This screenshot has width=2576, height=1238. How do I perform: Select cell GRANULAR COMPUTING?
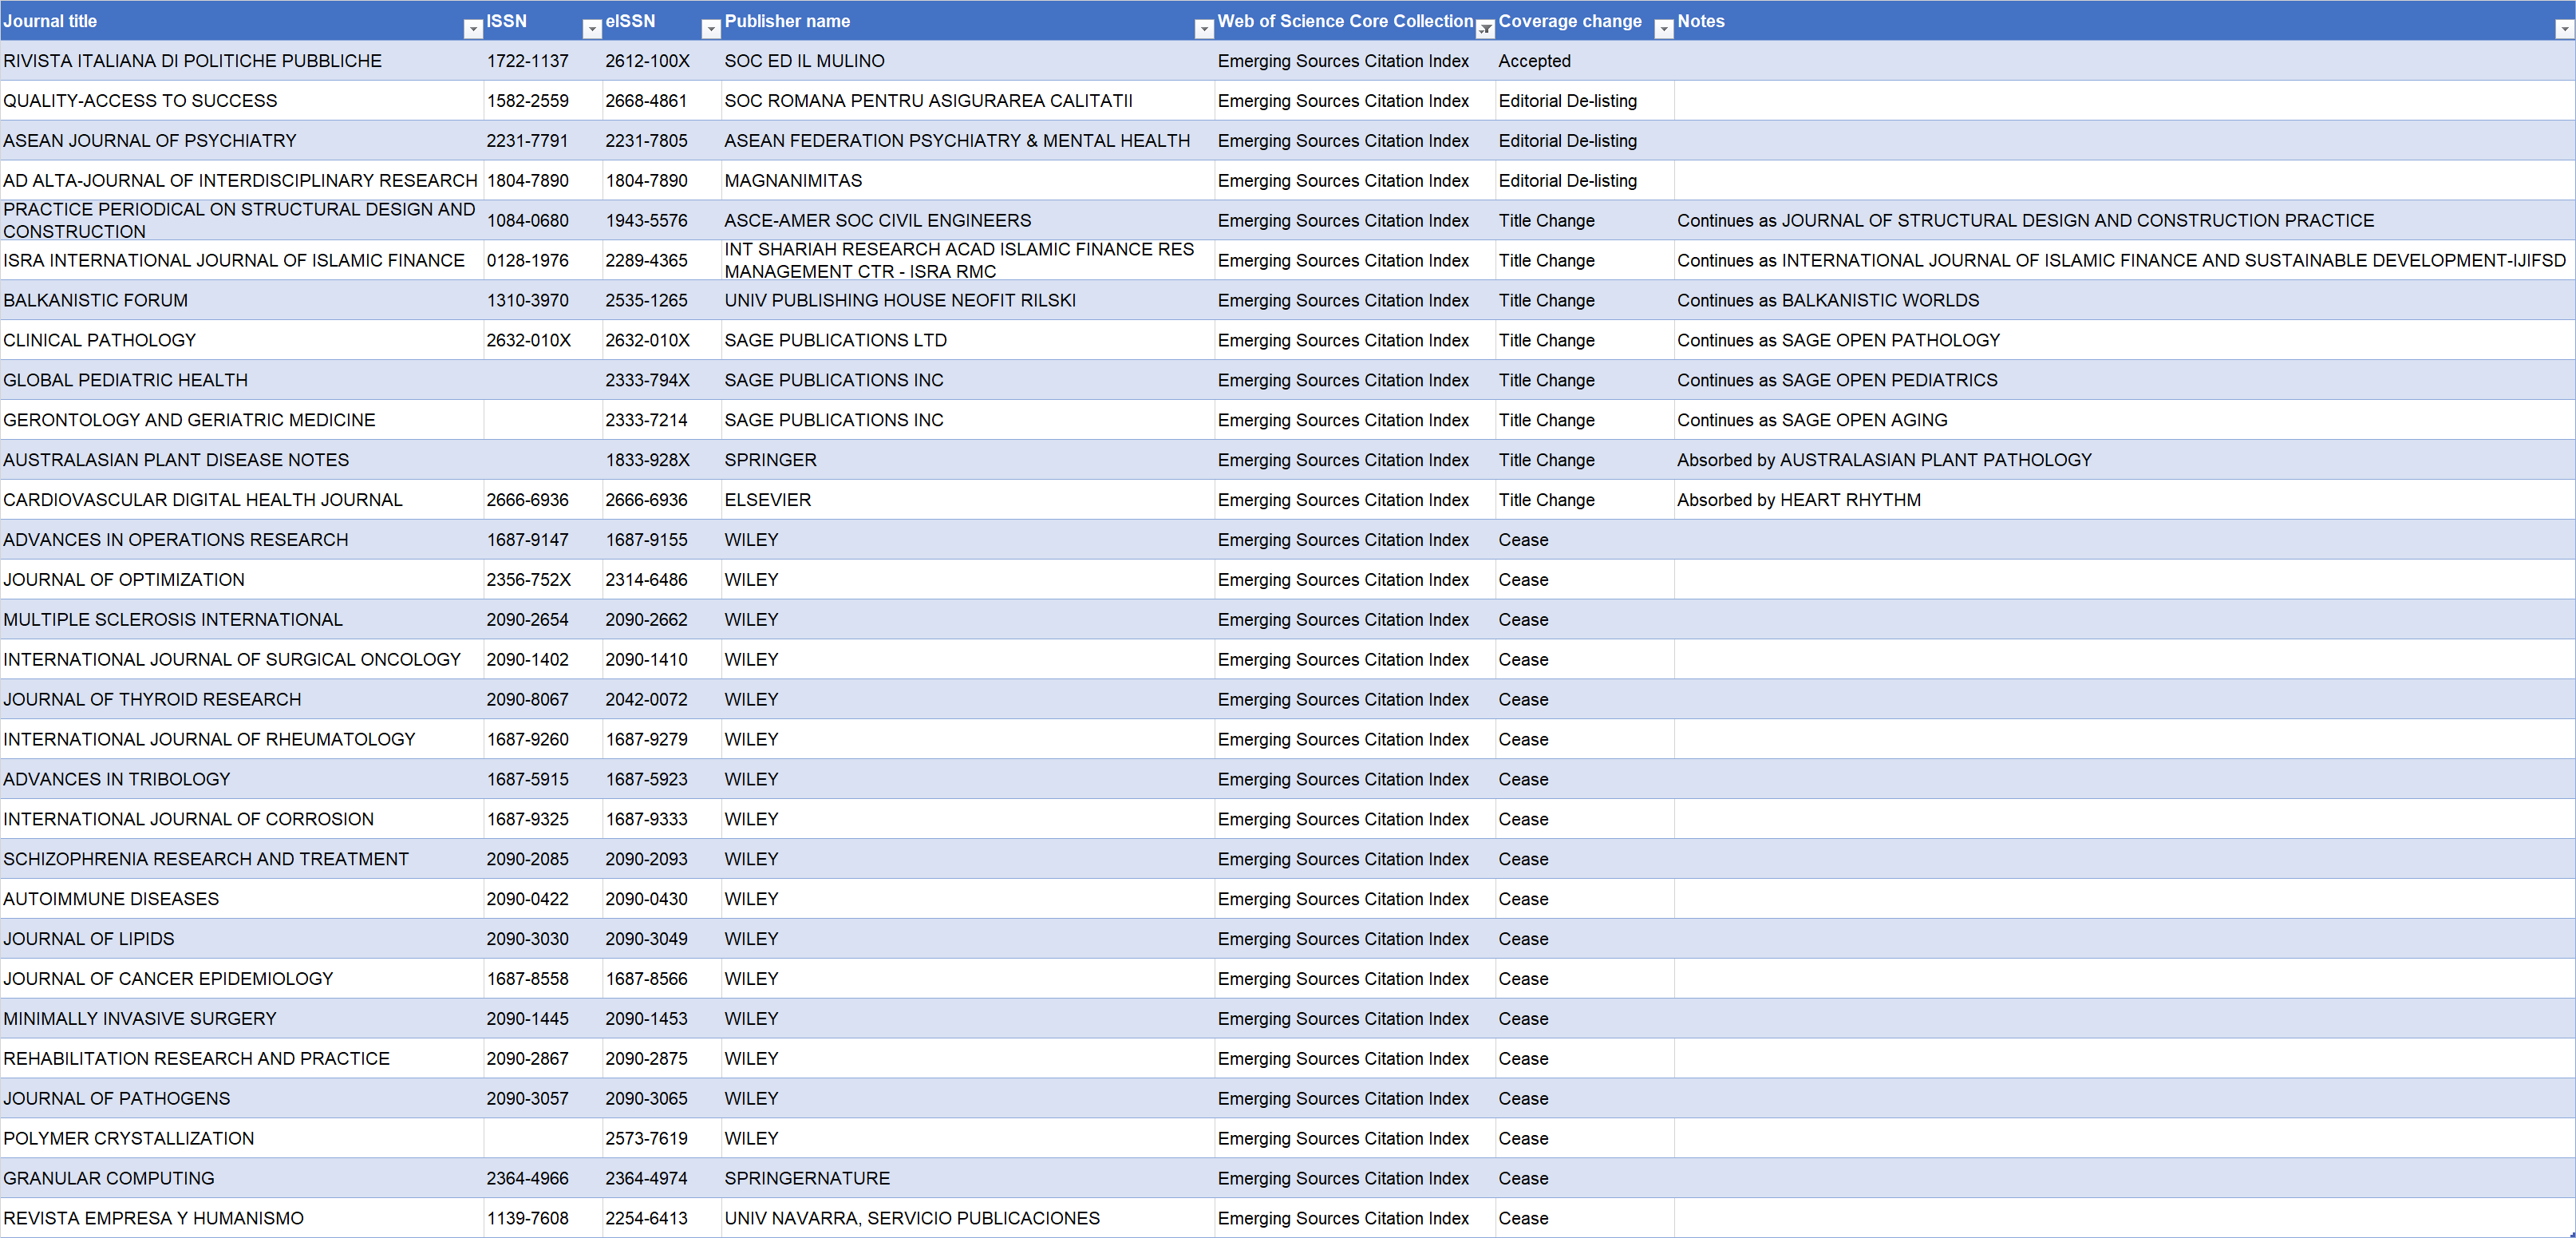click(x=242, y=1179)
